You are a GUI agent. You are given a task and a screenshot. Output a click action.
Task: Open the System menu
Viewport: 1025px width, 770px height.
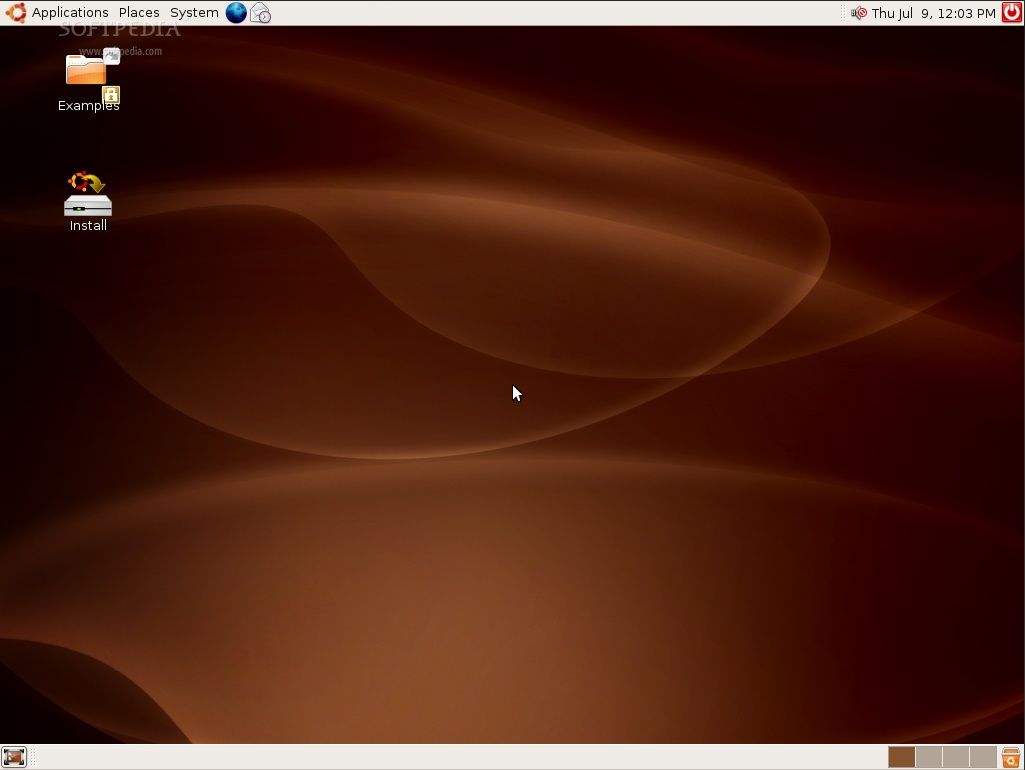tap(194, 13)
